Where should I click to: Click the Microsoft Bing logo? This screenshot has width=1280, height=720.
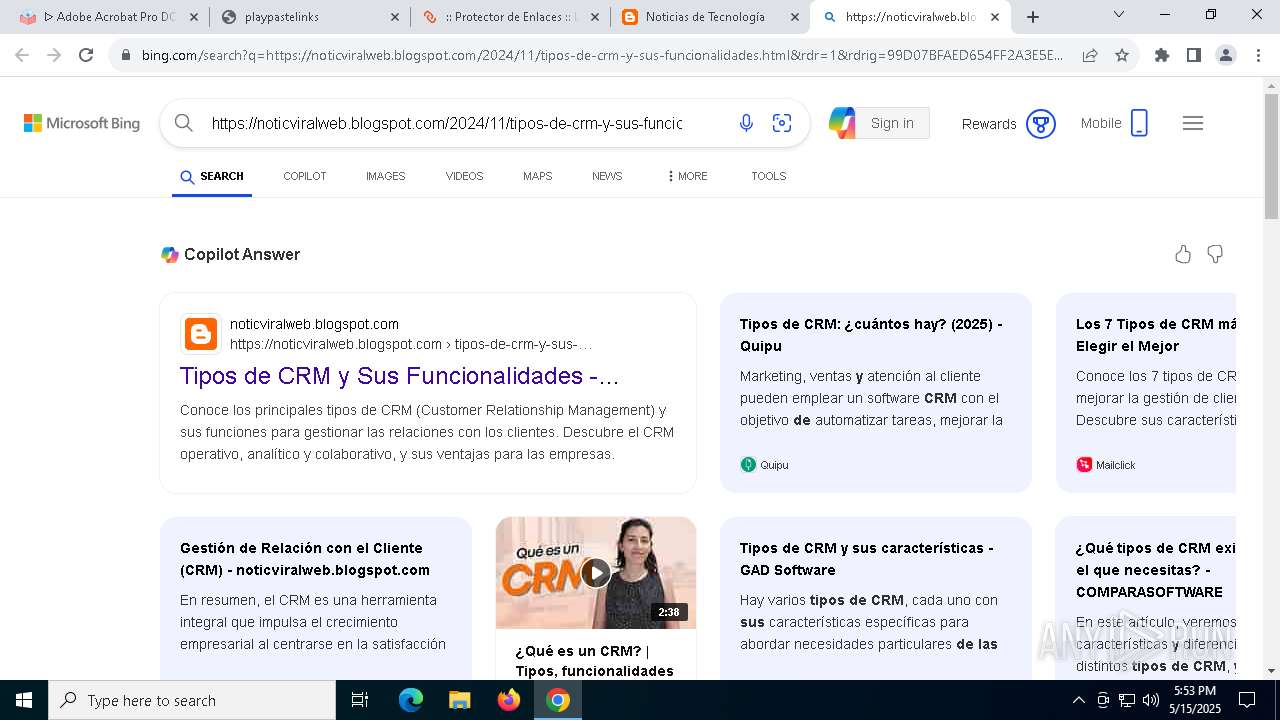[x=82, y=123]
